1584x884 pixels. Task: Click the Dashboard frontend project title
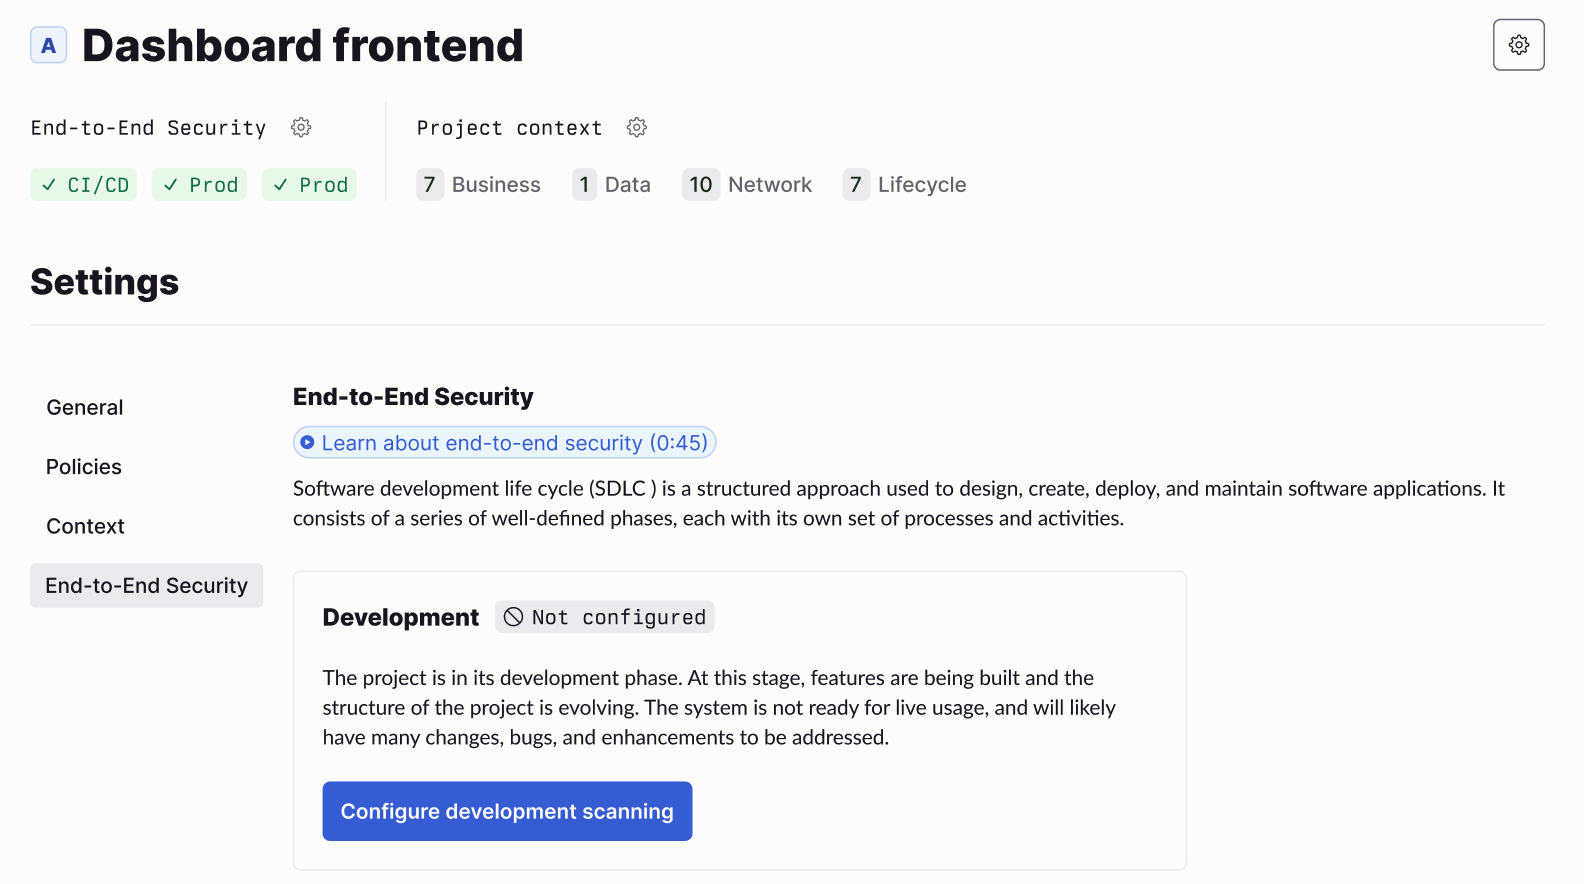pyautogui.click(x=302, y=46)
